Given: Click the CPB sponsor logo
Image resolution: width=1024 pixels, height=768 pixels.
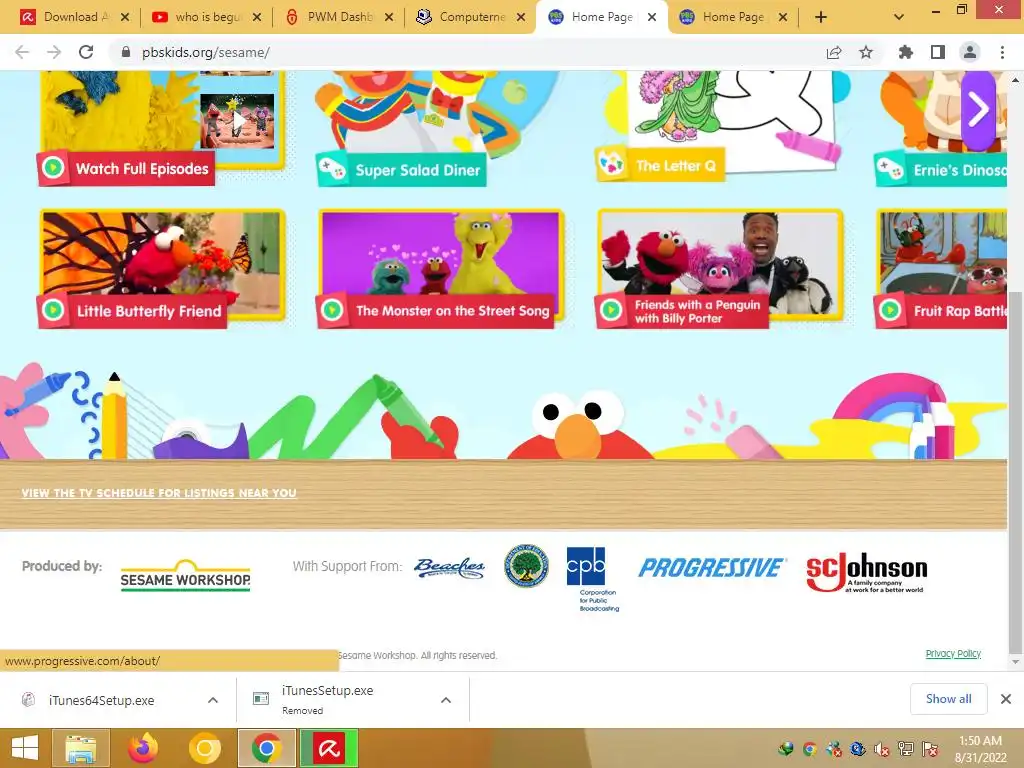Looking at the screenshot, I should (x=592, y=579).
